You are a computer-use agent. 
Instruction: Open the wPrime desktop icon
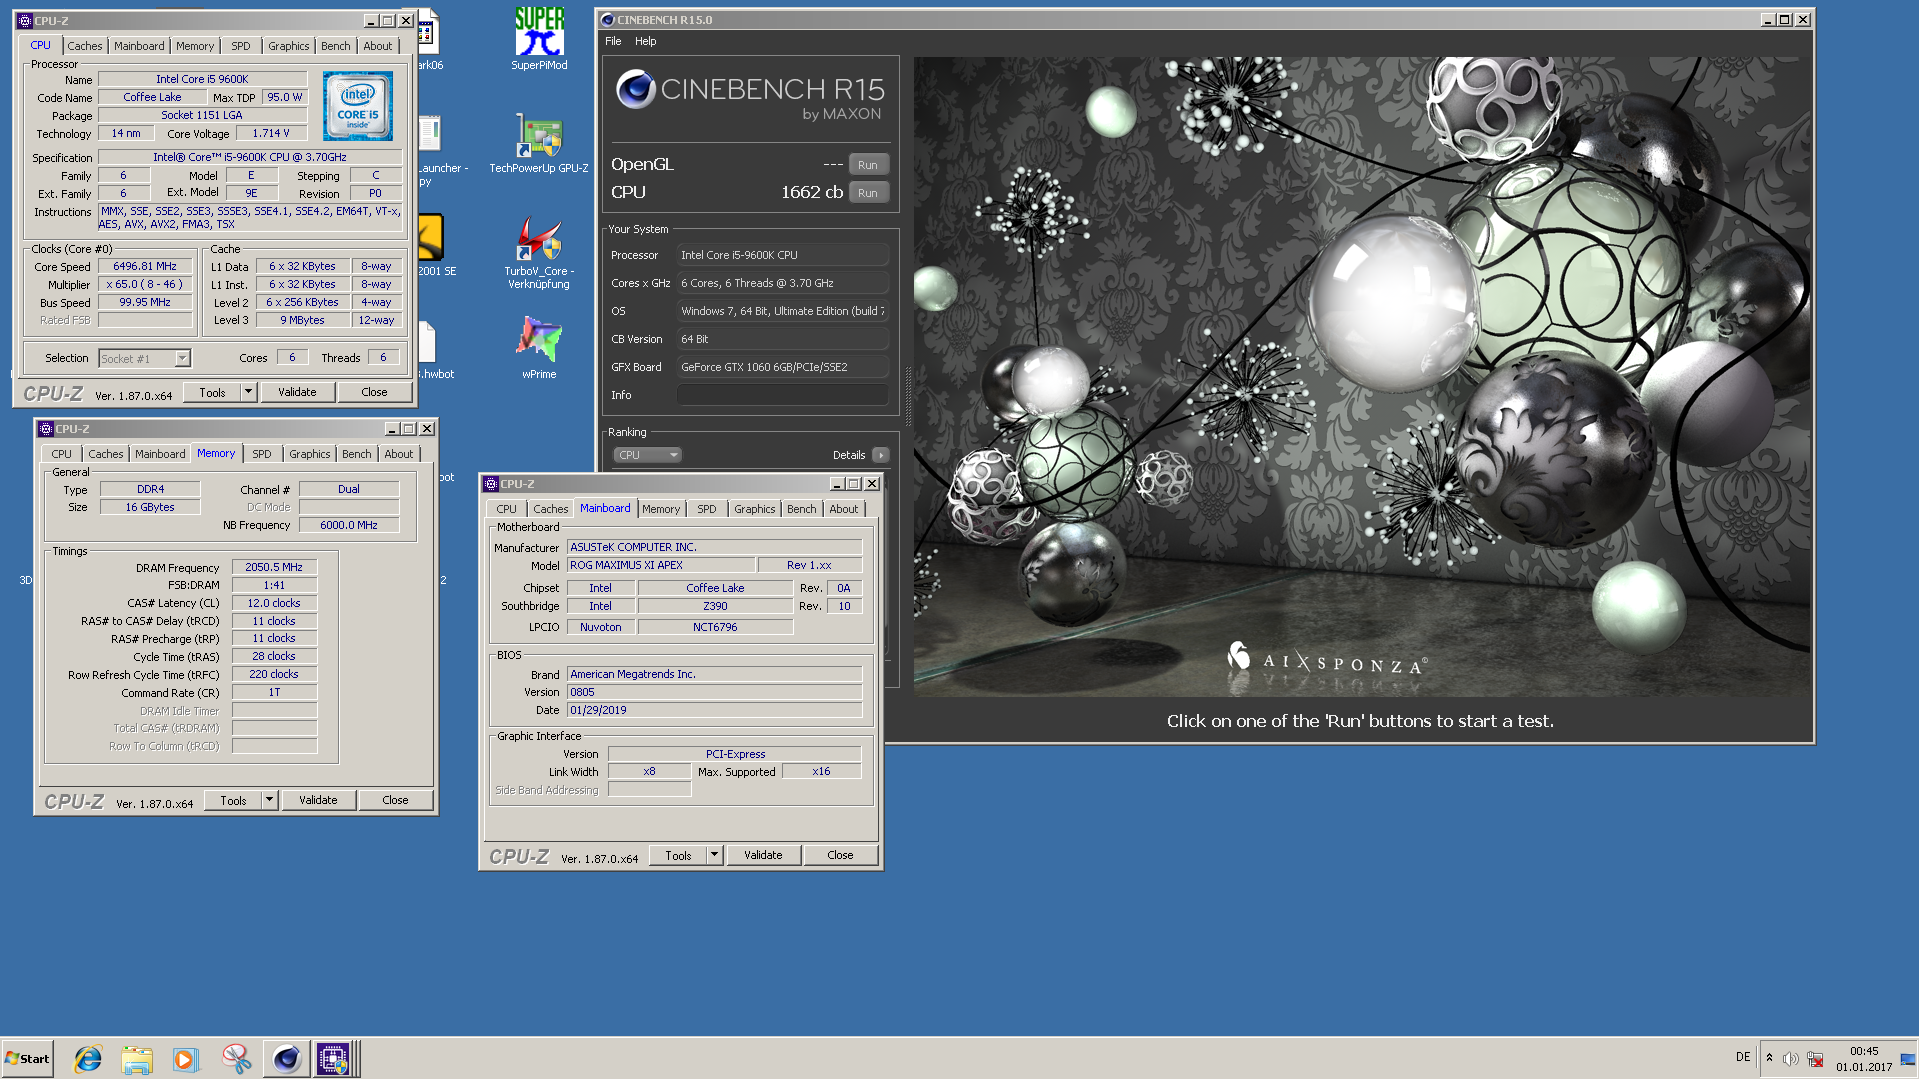pos(539,348)
